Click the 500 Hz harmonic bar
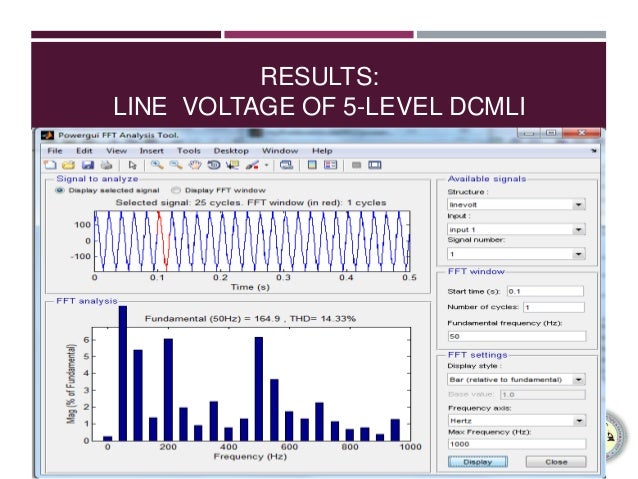Viewport: 638px width, 479px height. (x=259, y=389)
